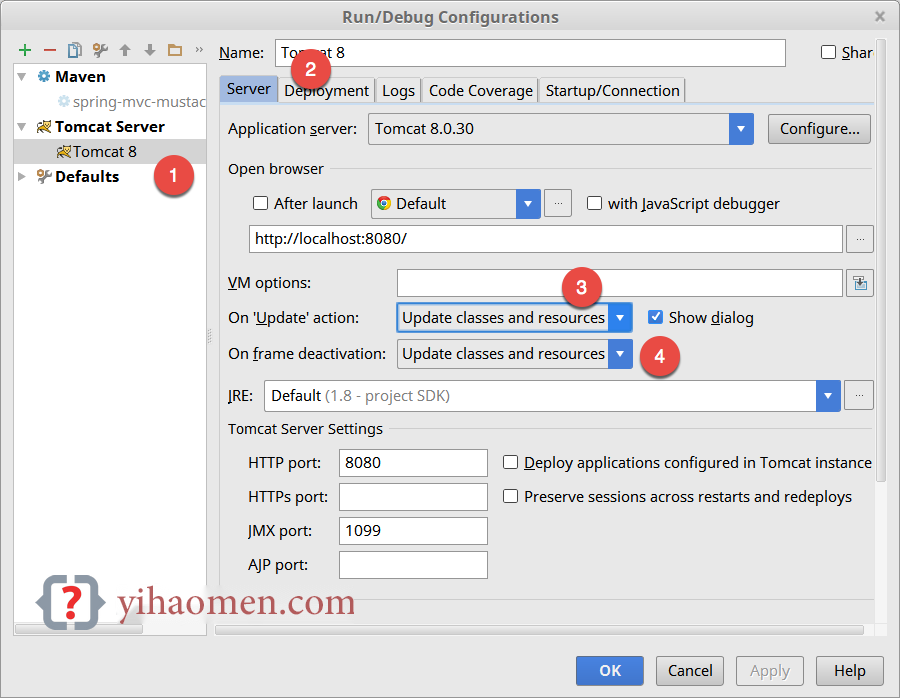This screenshot has width=900, height=698.
Task: Toggle the Share checkbox
Action: 828,52
